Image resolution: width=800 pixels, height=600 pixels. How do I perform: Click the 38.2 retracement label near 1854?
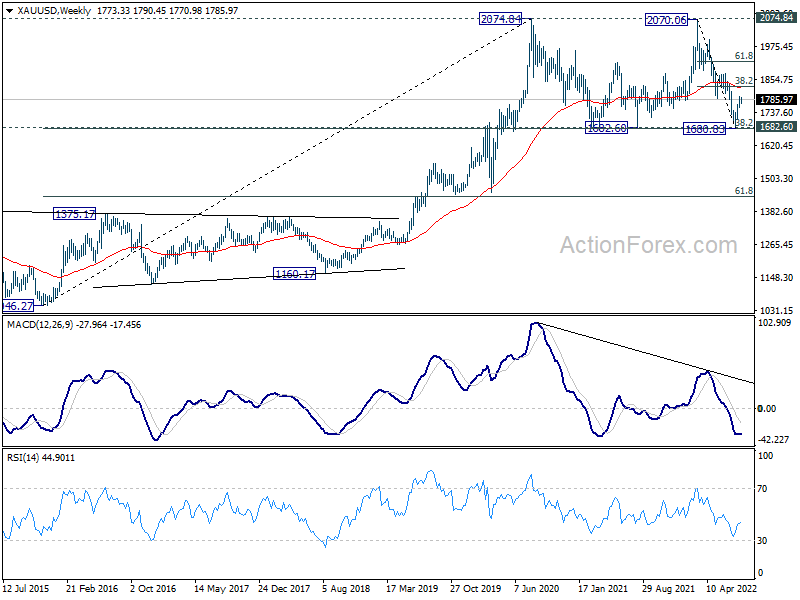(744, 80)
